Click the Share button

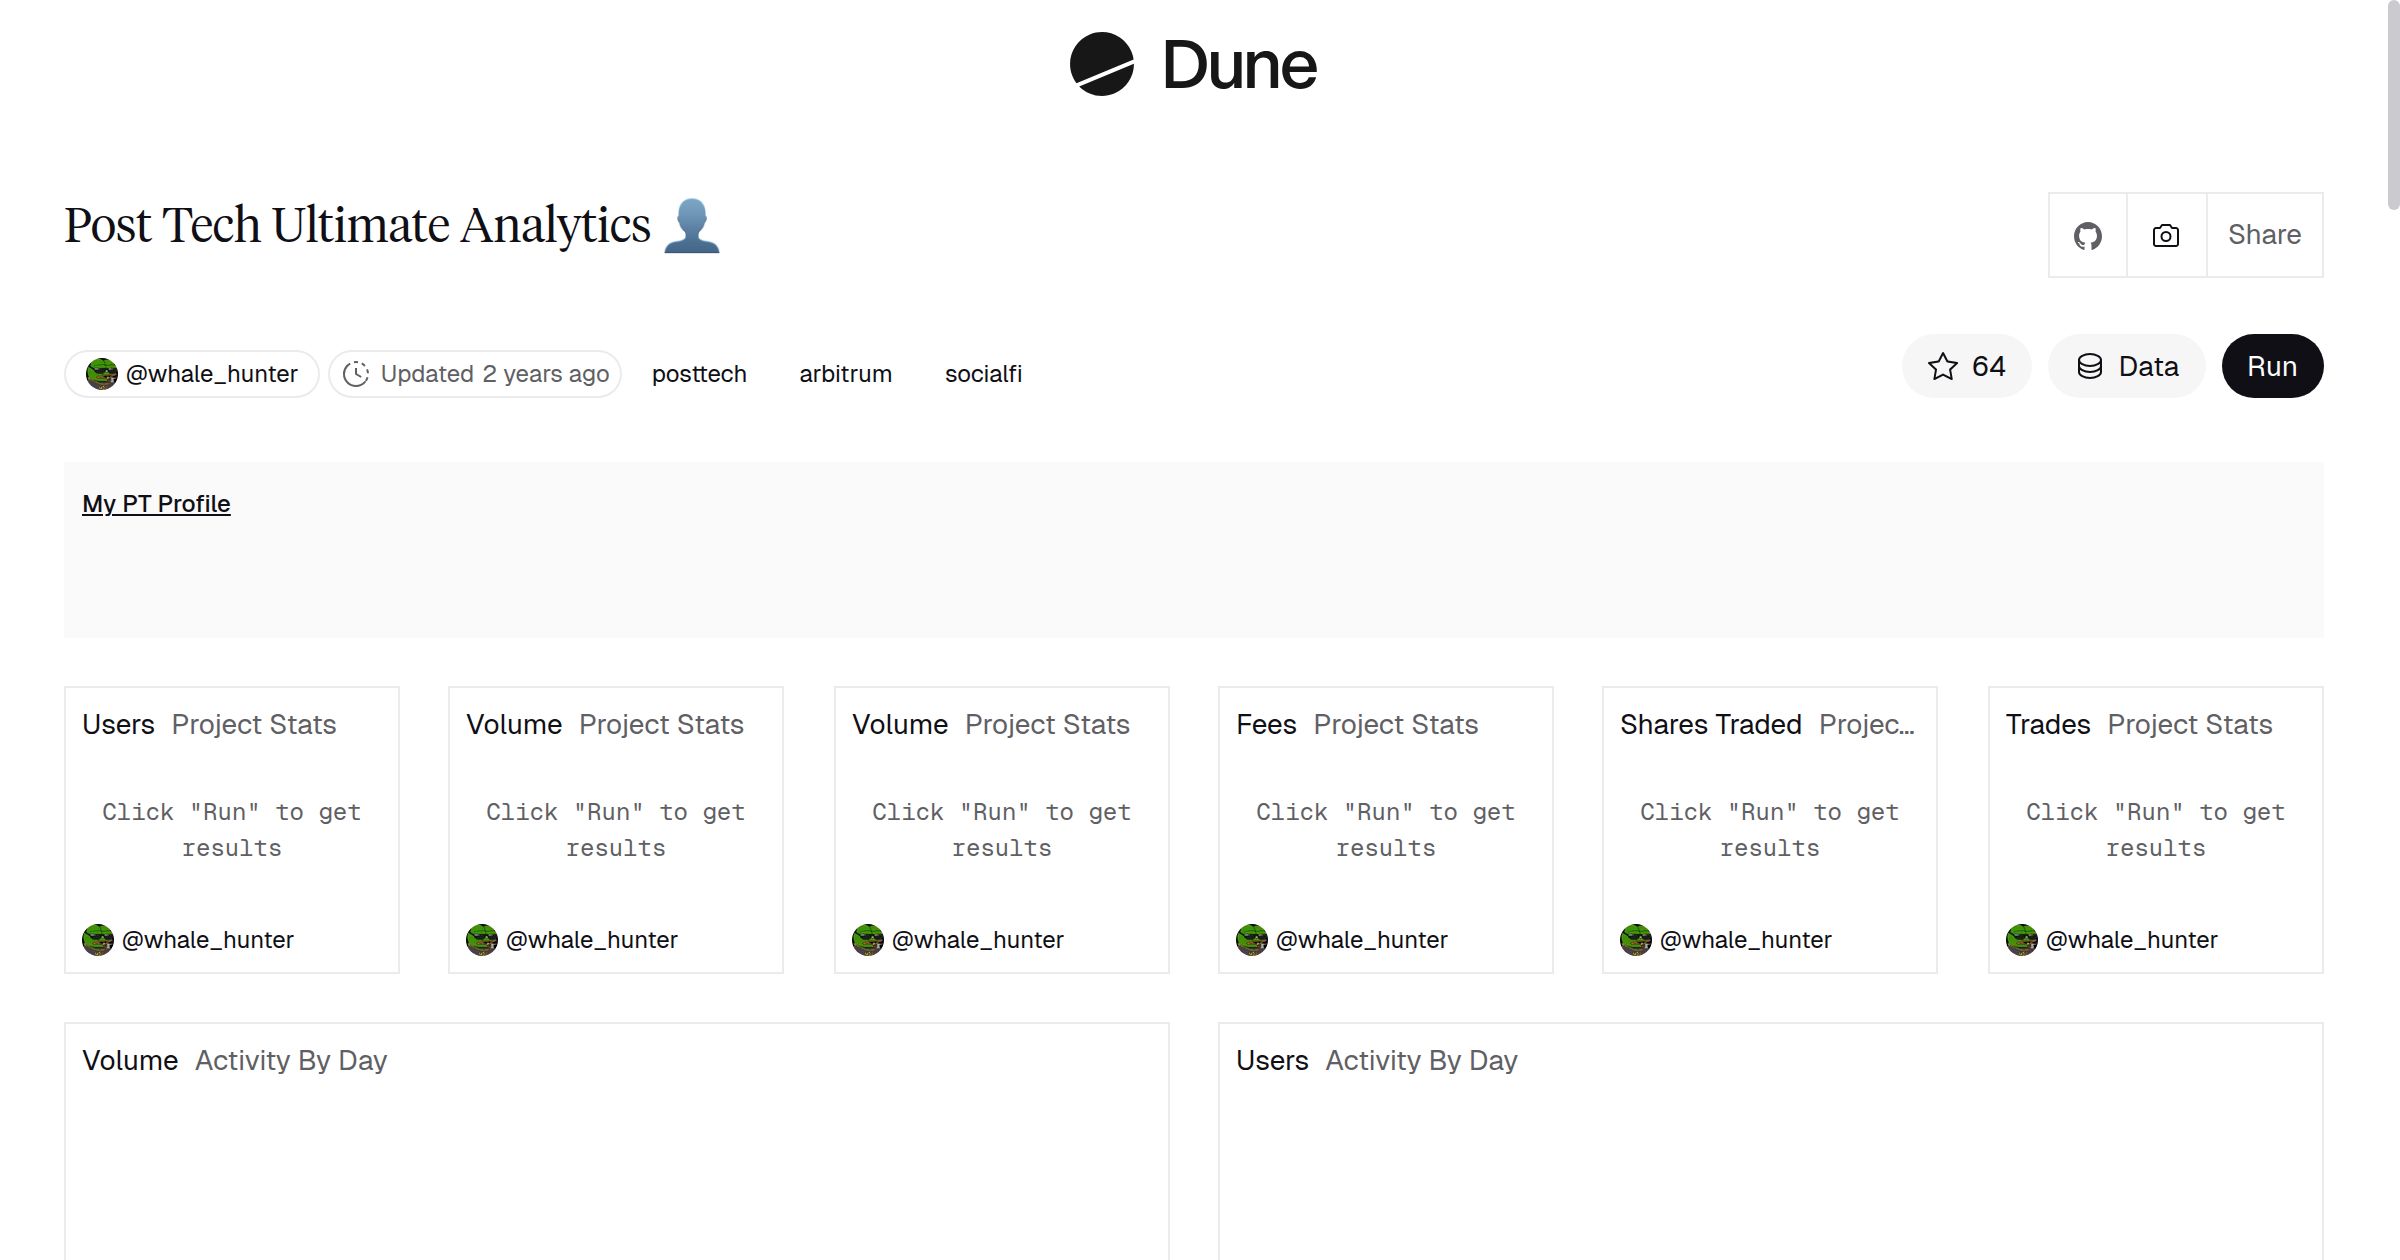point(2264,236)
